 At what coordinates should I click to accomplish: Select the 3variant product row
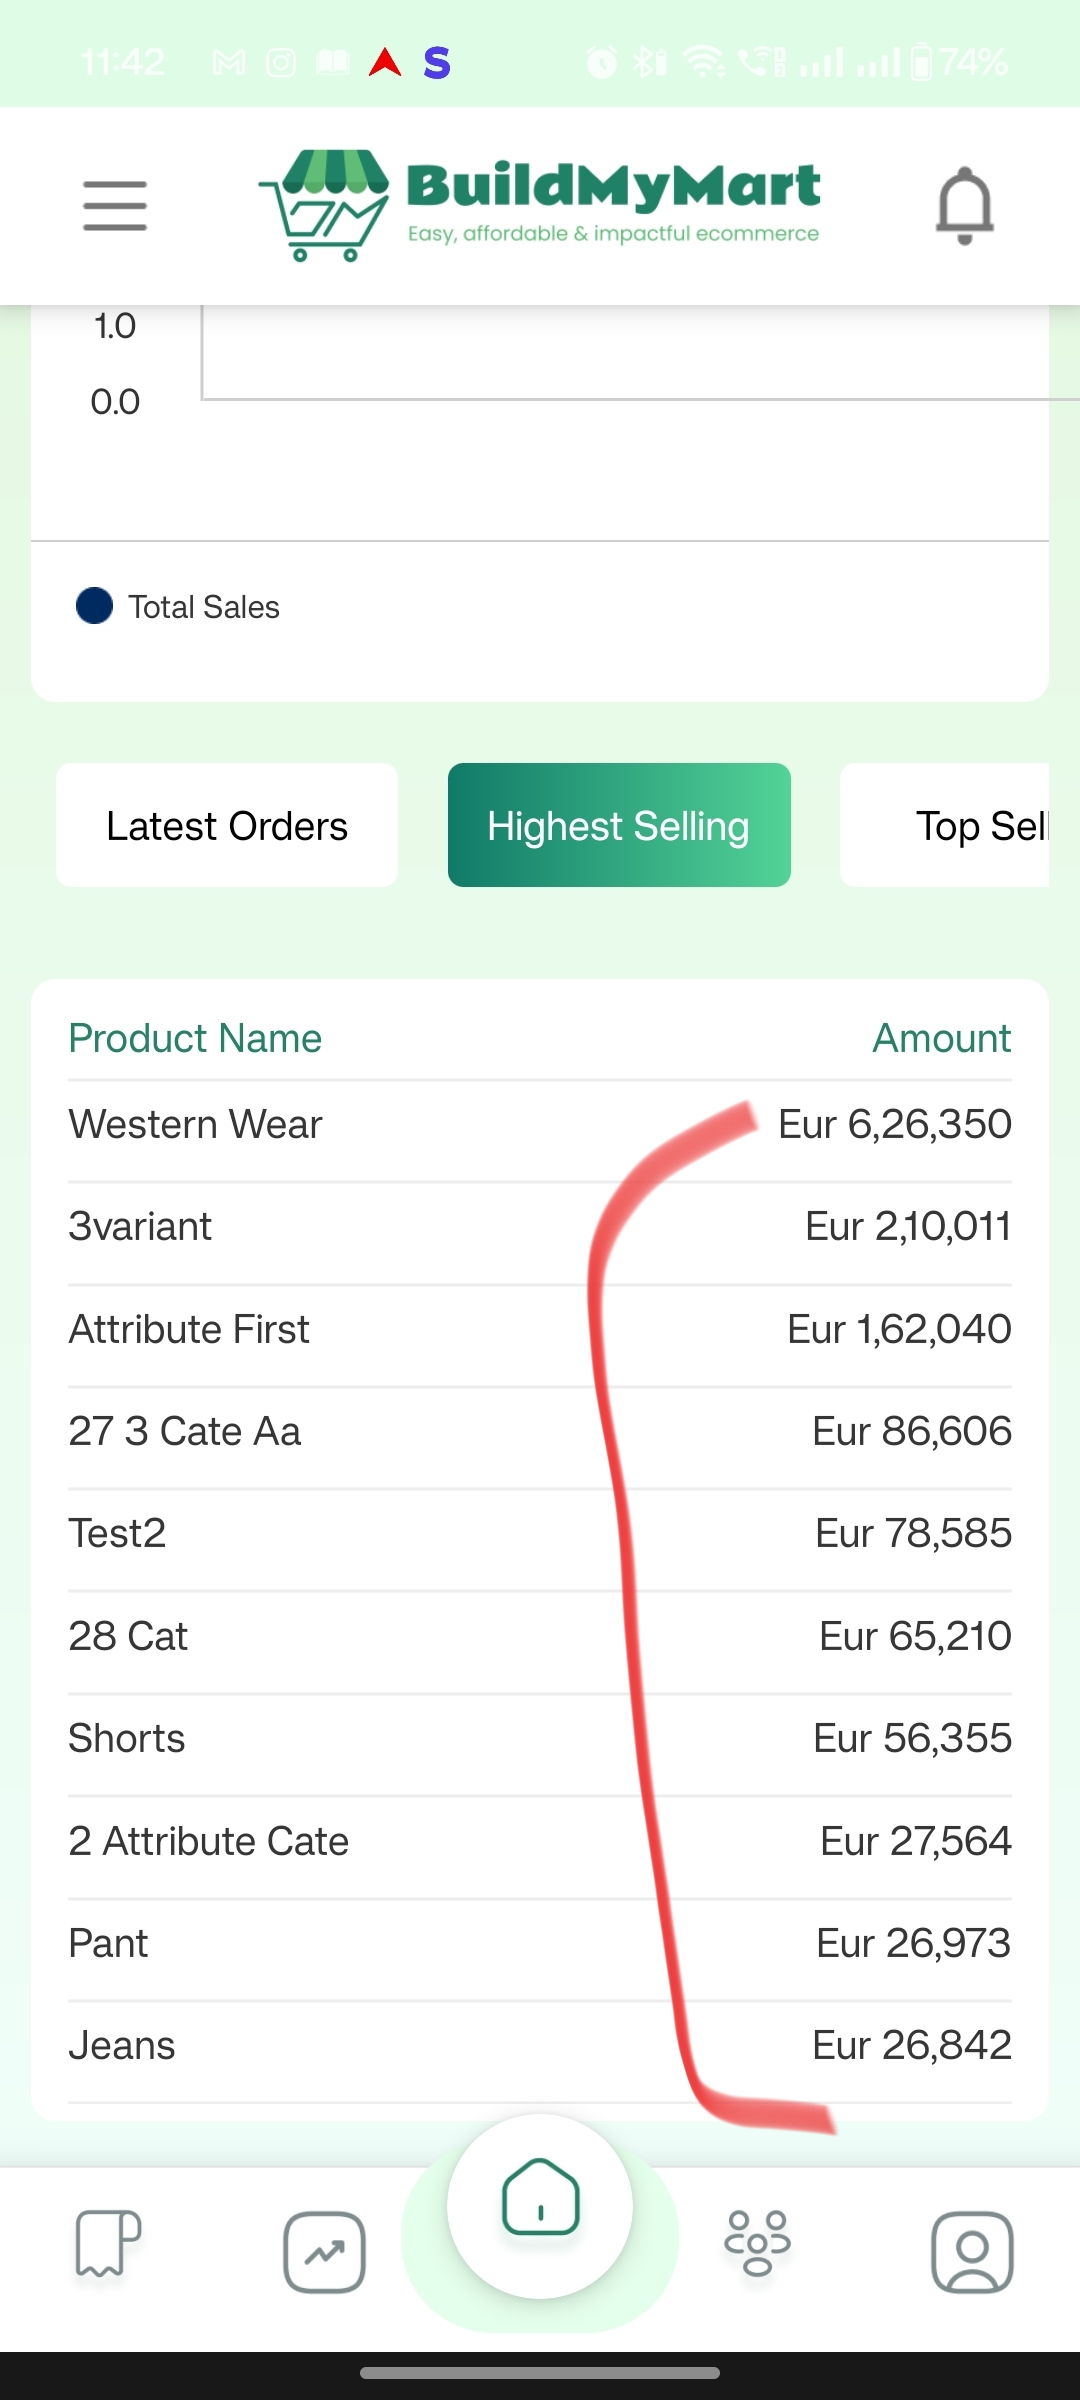(x=540, y=1227)
